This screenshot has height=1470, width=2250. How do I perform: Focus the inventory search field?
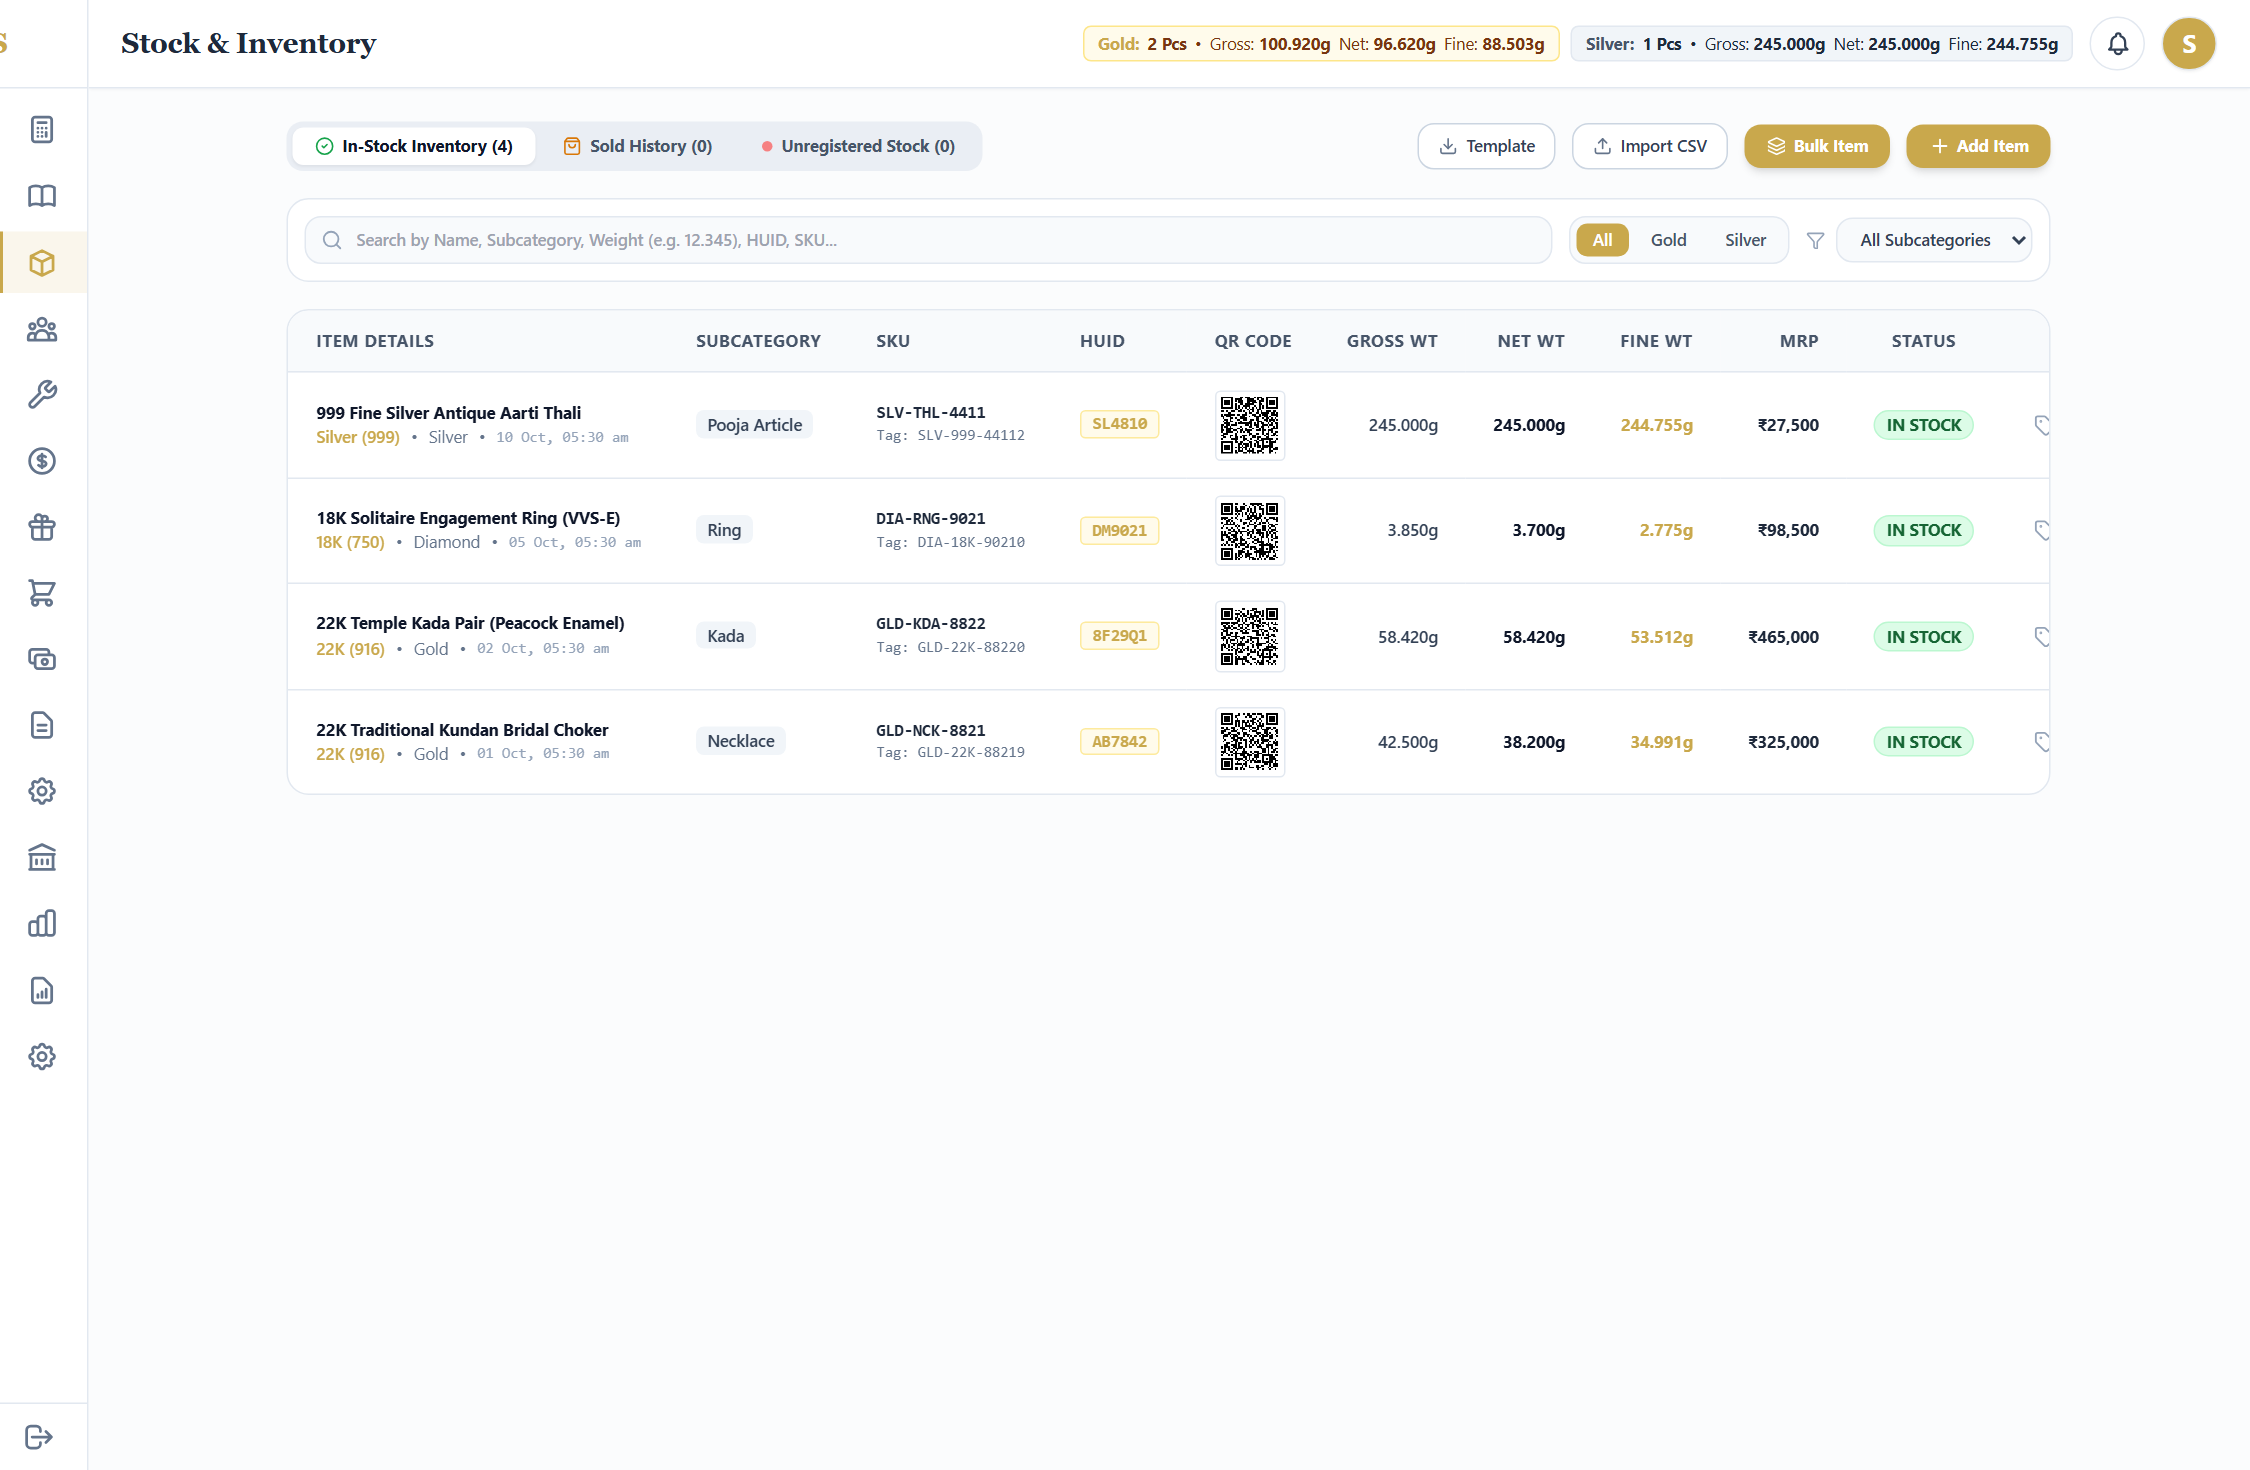(928, 240)
